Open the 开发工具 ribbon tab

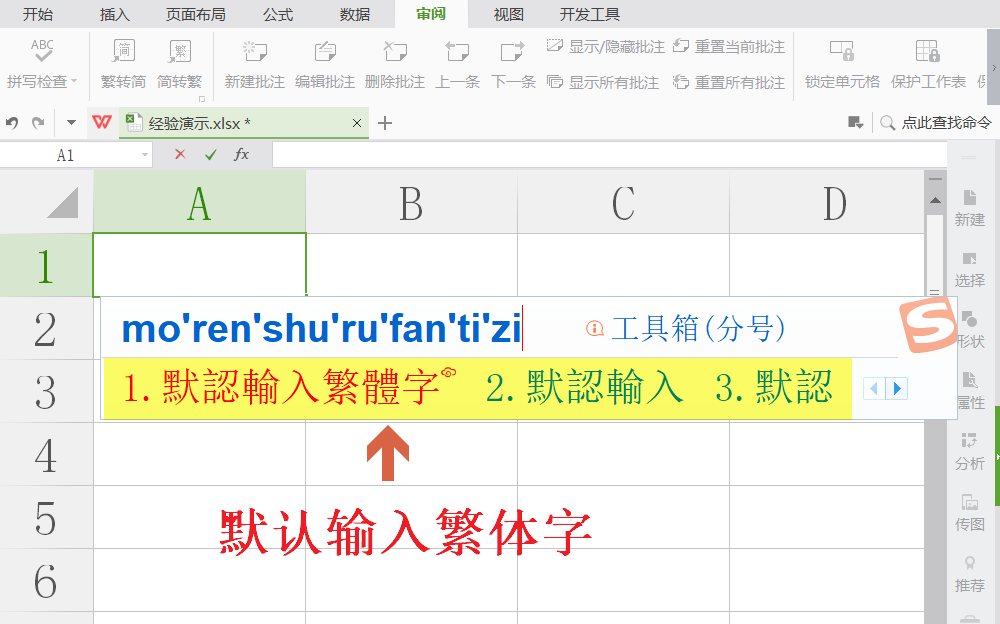589,14
